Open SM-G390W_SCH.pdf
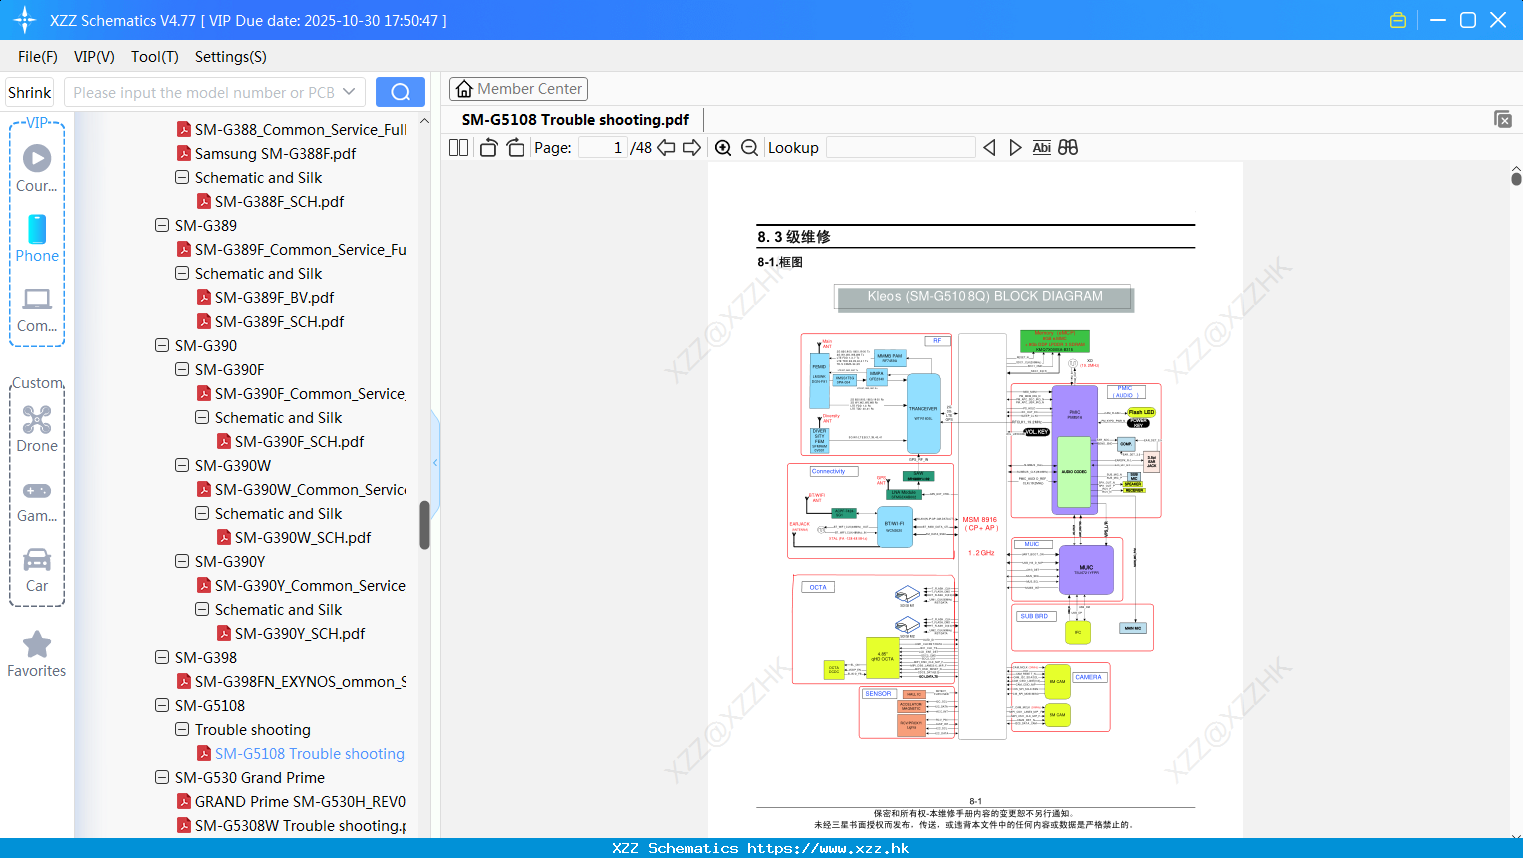Image resolution: width=1523 pixels, height=858 pixels. [302, 537]
